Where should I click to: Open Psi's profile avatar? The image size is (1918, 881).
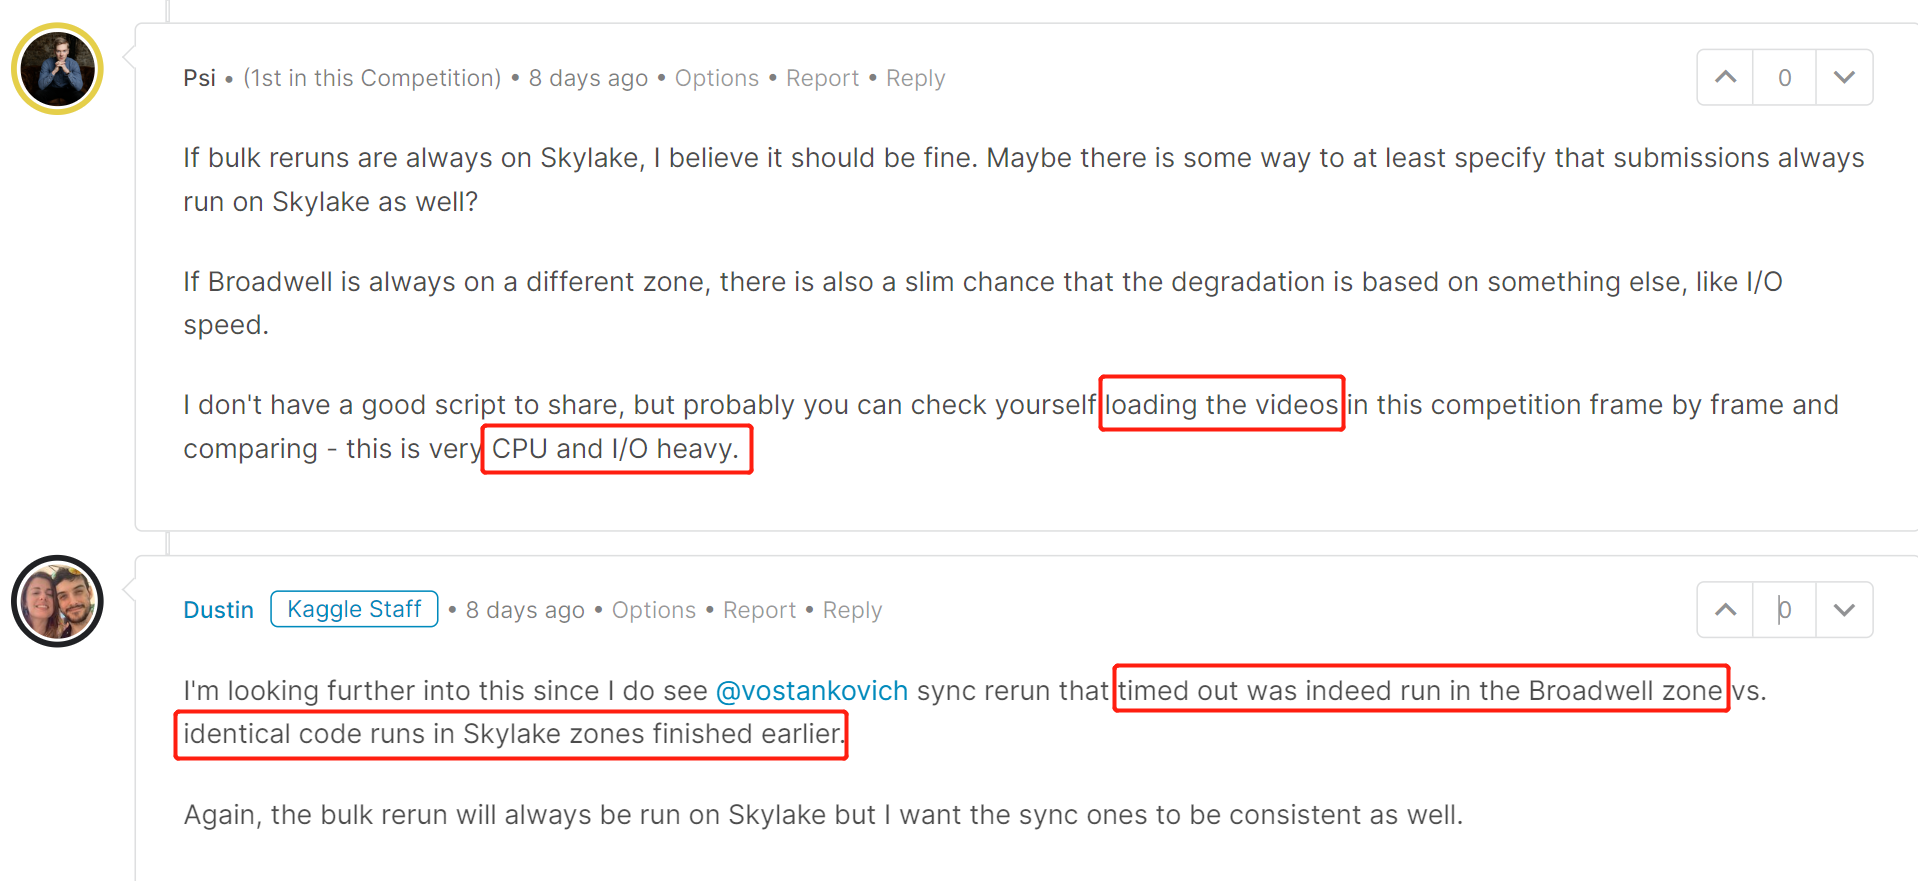point(57,69)
